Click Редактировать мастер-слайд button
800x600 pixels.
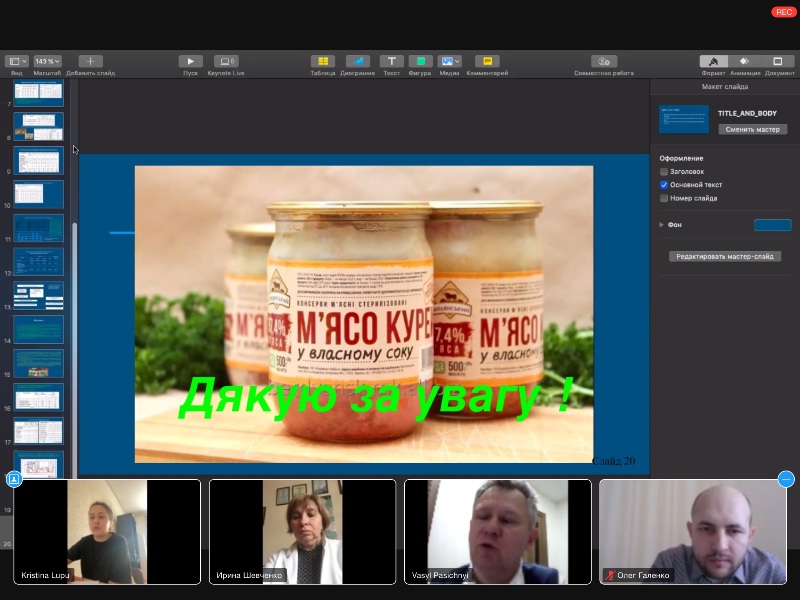725,257
